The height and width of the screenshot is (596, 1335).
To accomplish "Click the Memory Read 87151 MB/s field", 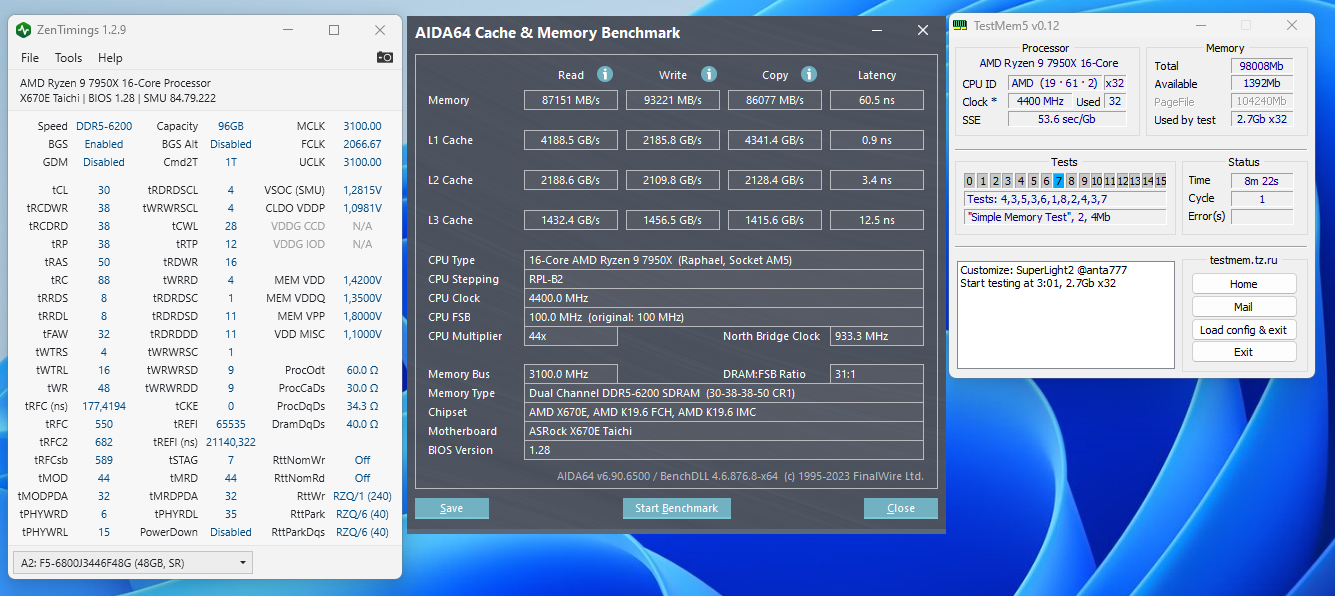I will tap(572, 100).
